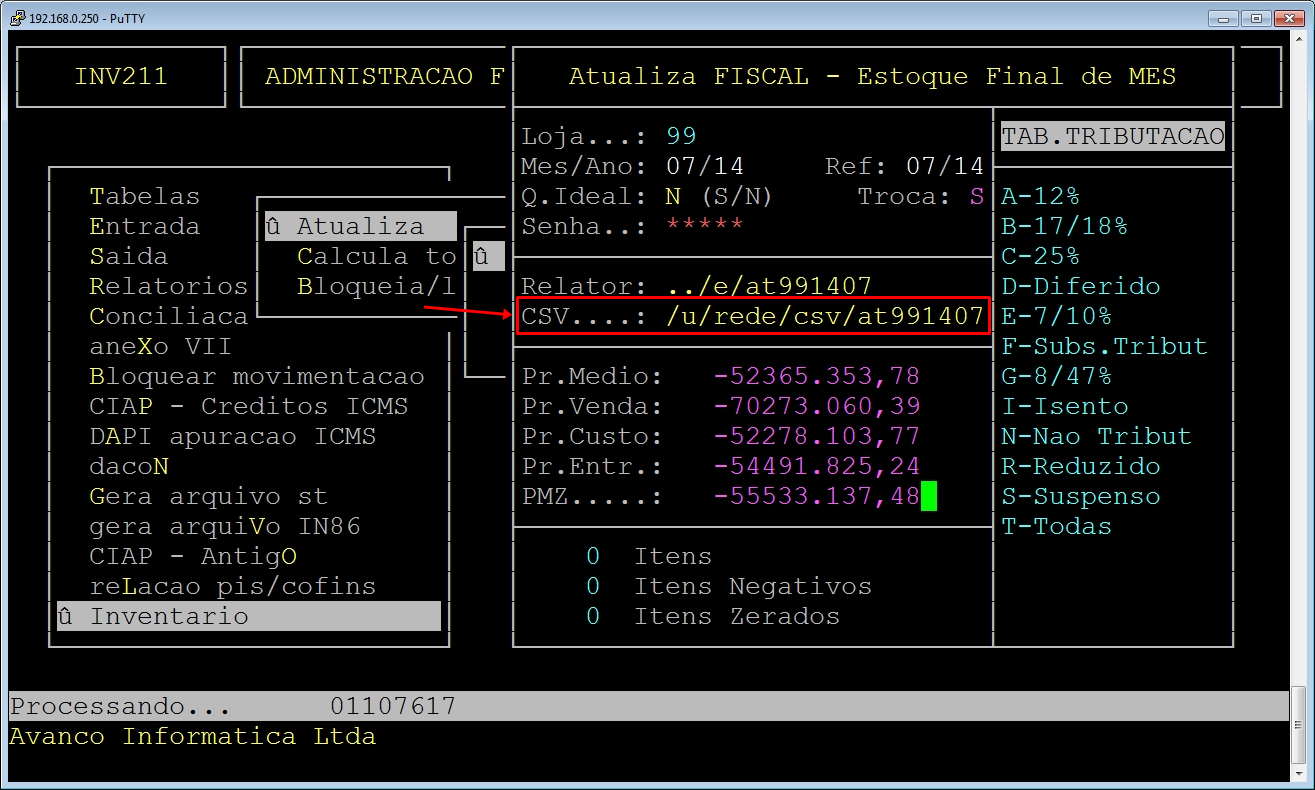Choose Bloquear movimentacao entry
The image size is (1315, 790).
coord(257,376)
